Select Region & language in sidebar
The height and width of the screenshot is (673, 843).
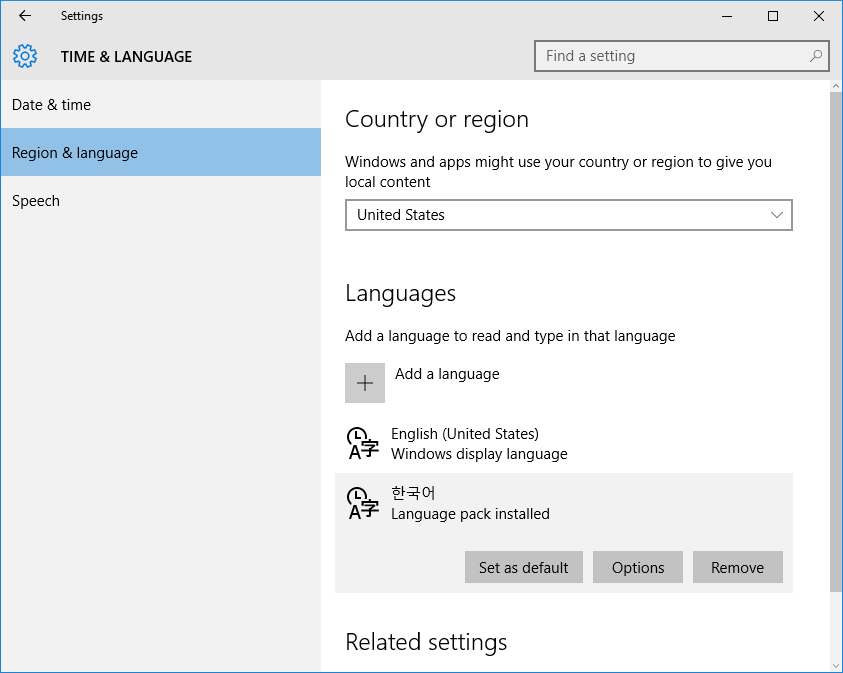(x=161, y=152)
